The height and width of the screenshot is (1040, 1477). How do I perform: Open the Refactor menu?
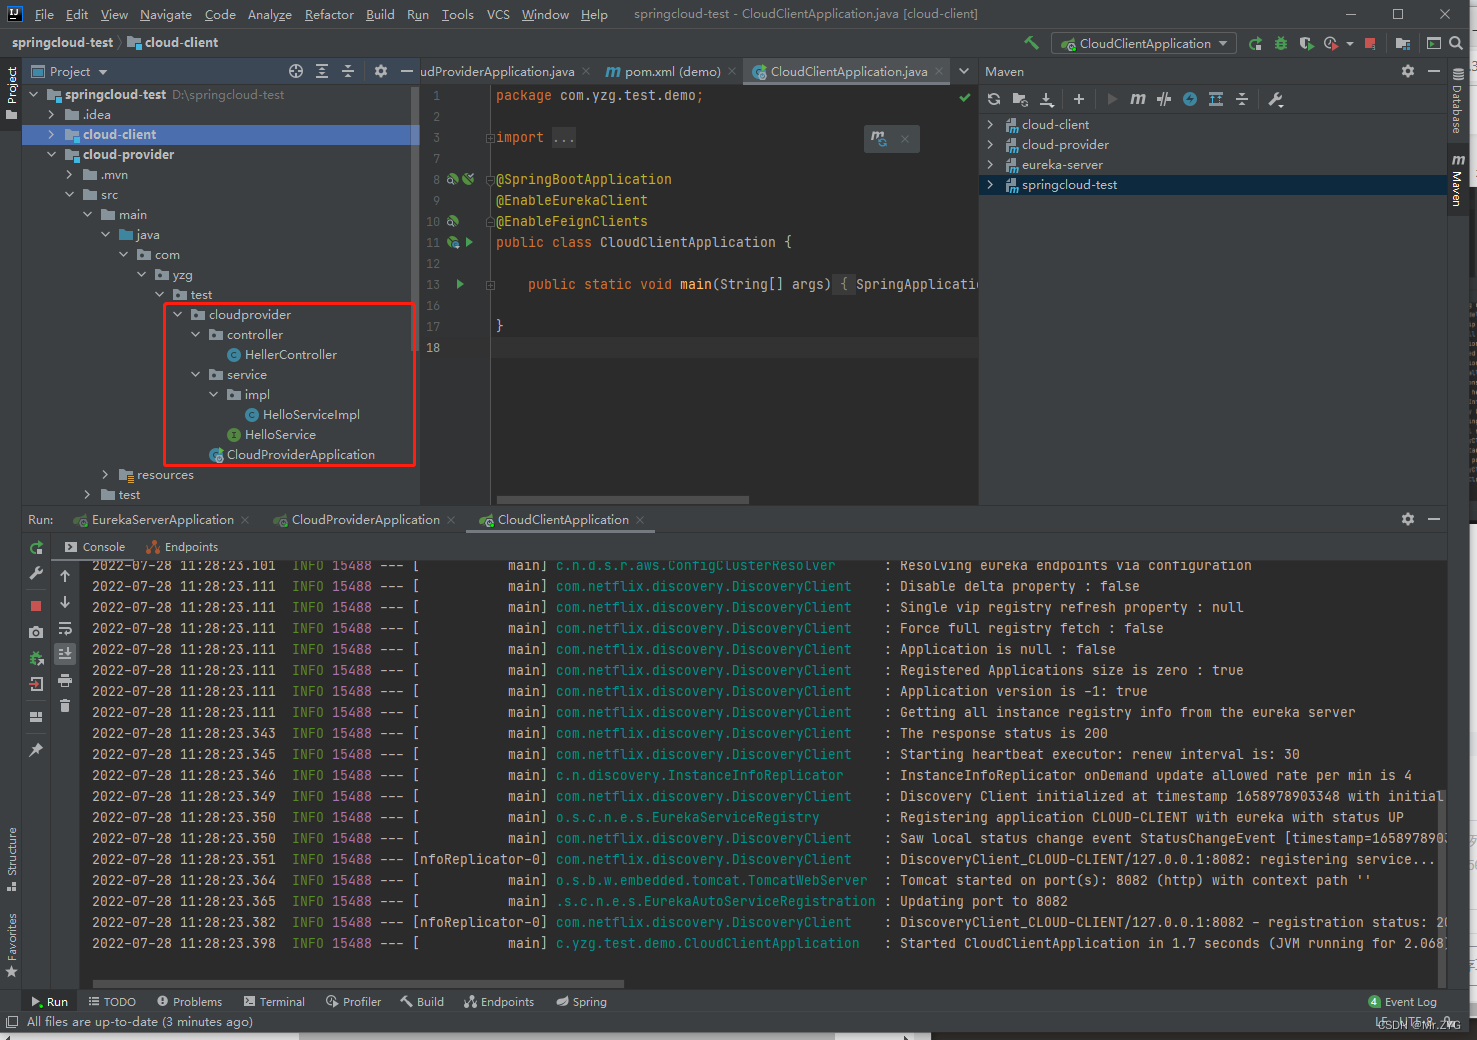(x=329, y=14)
